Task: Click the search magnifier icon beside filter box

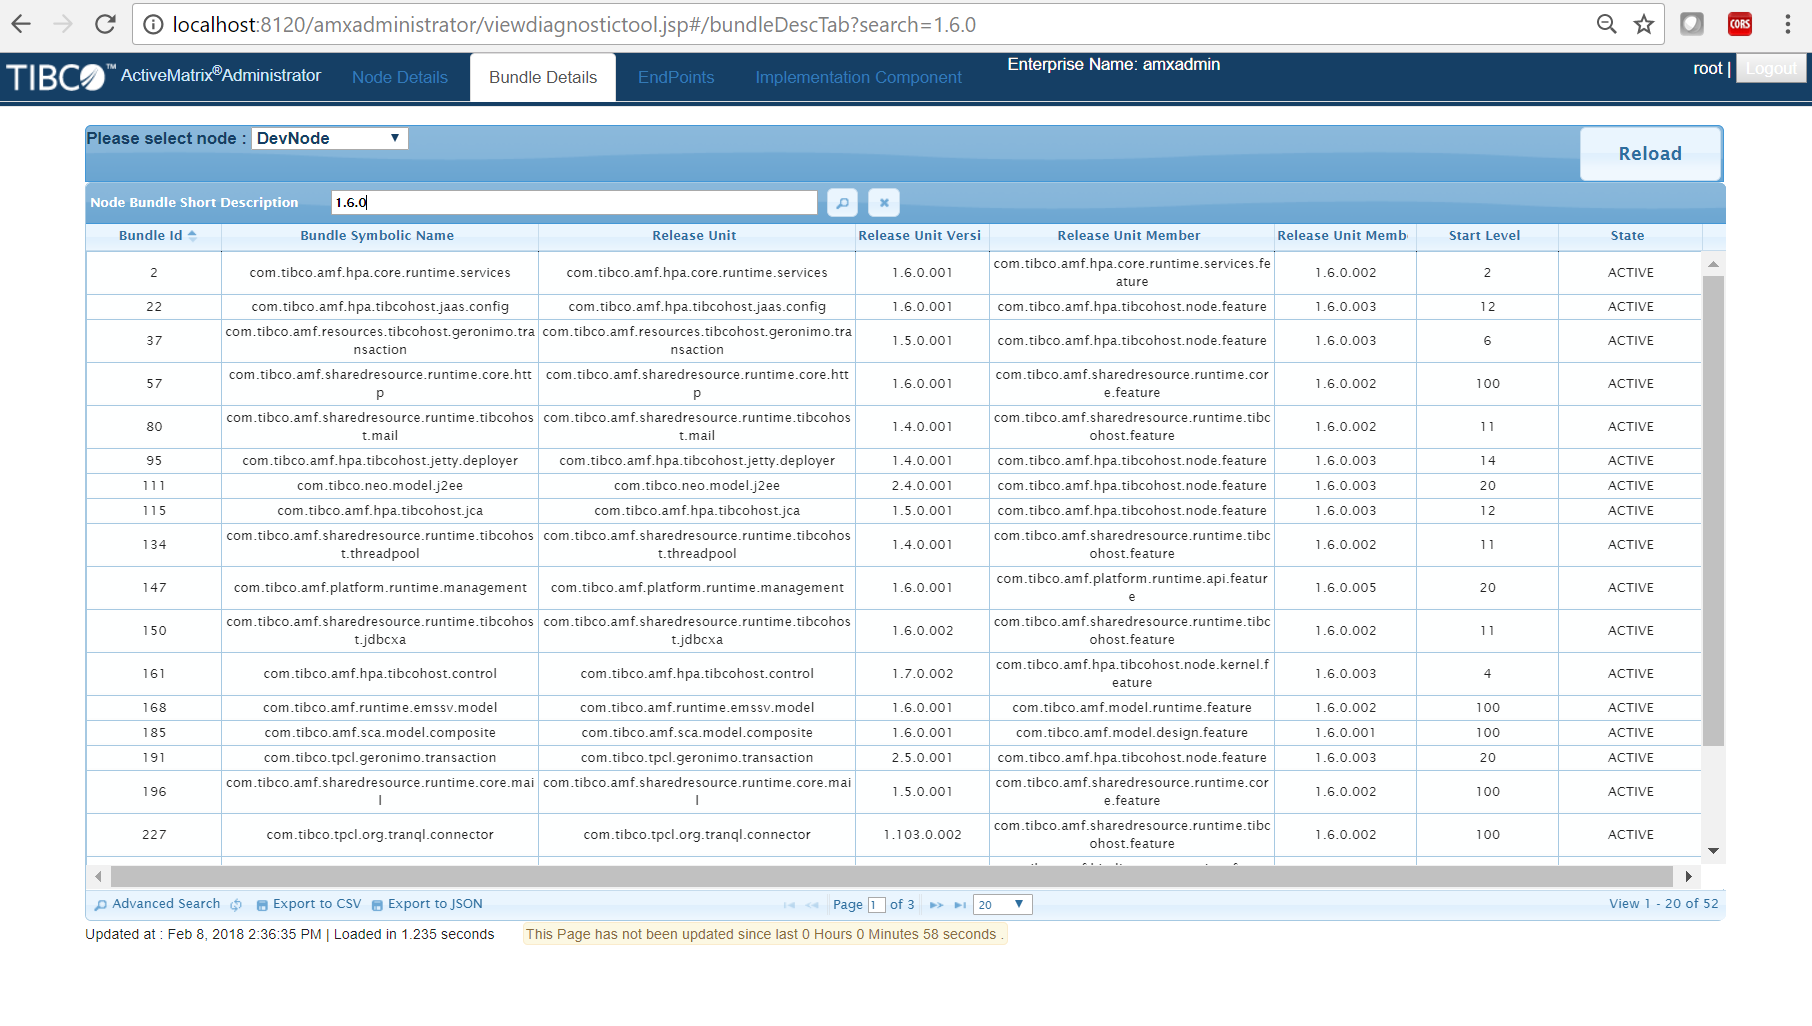Action: click(x=843, y=203)
